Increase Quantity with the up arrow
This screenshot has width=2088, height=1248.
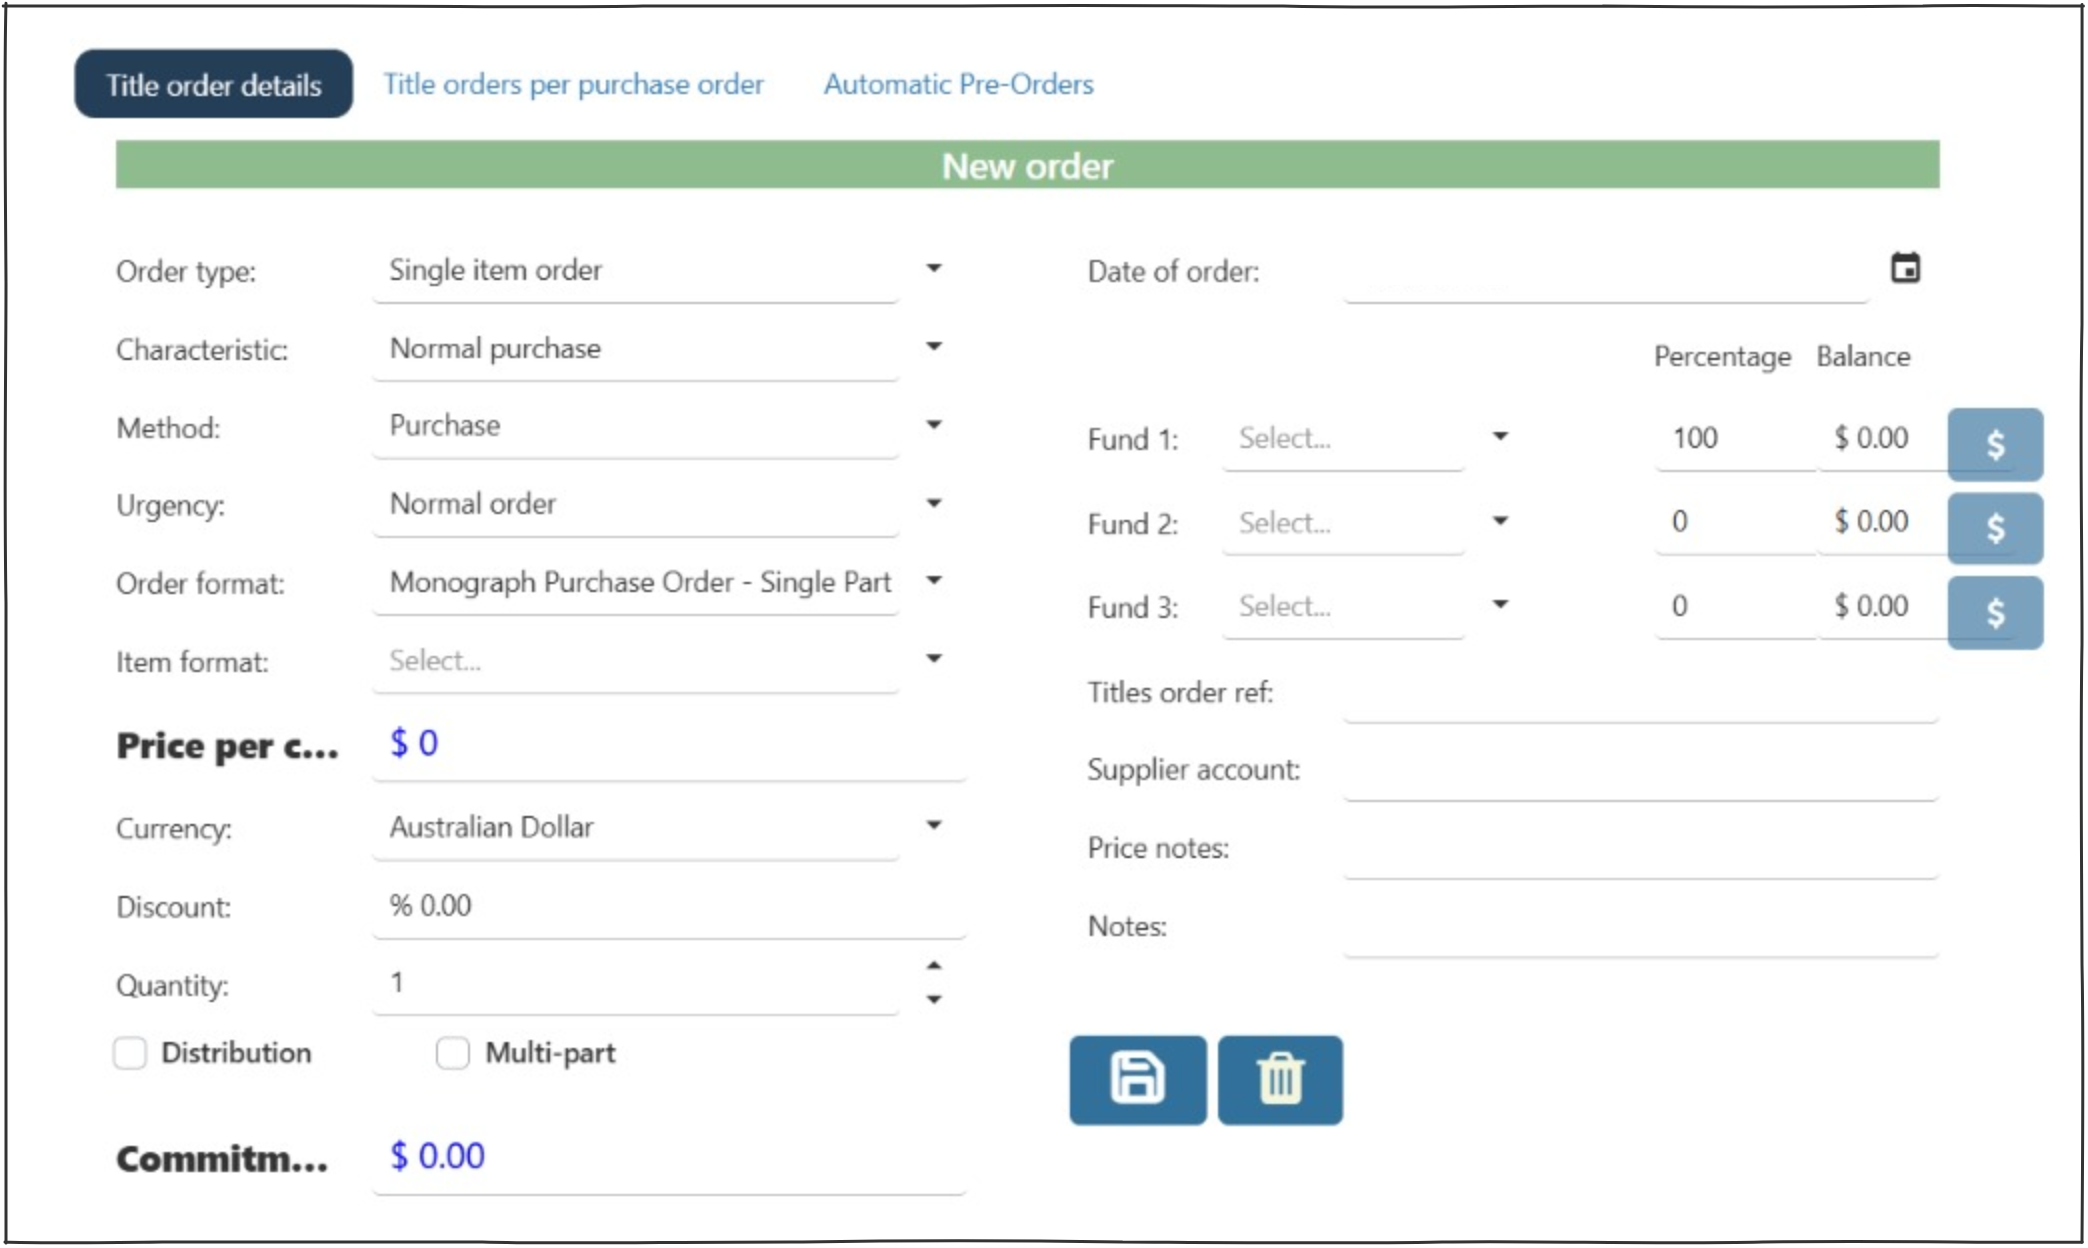[933, 966]
